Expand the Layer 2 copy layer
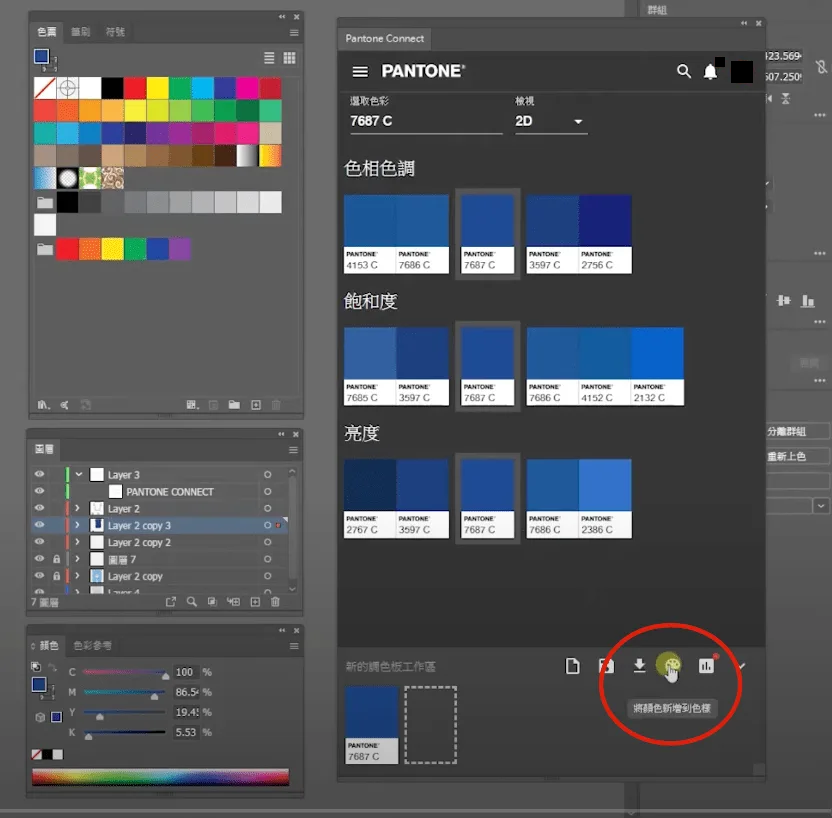 (77, 576)
